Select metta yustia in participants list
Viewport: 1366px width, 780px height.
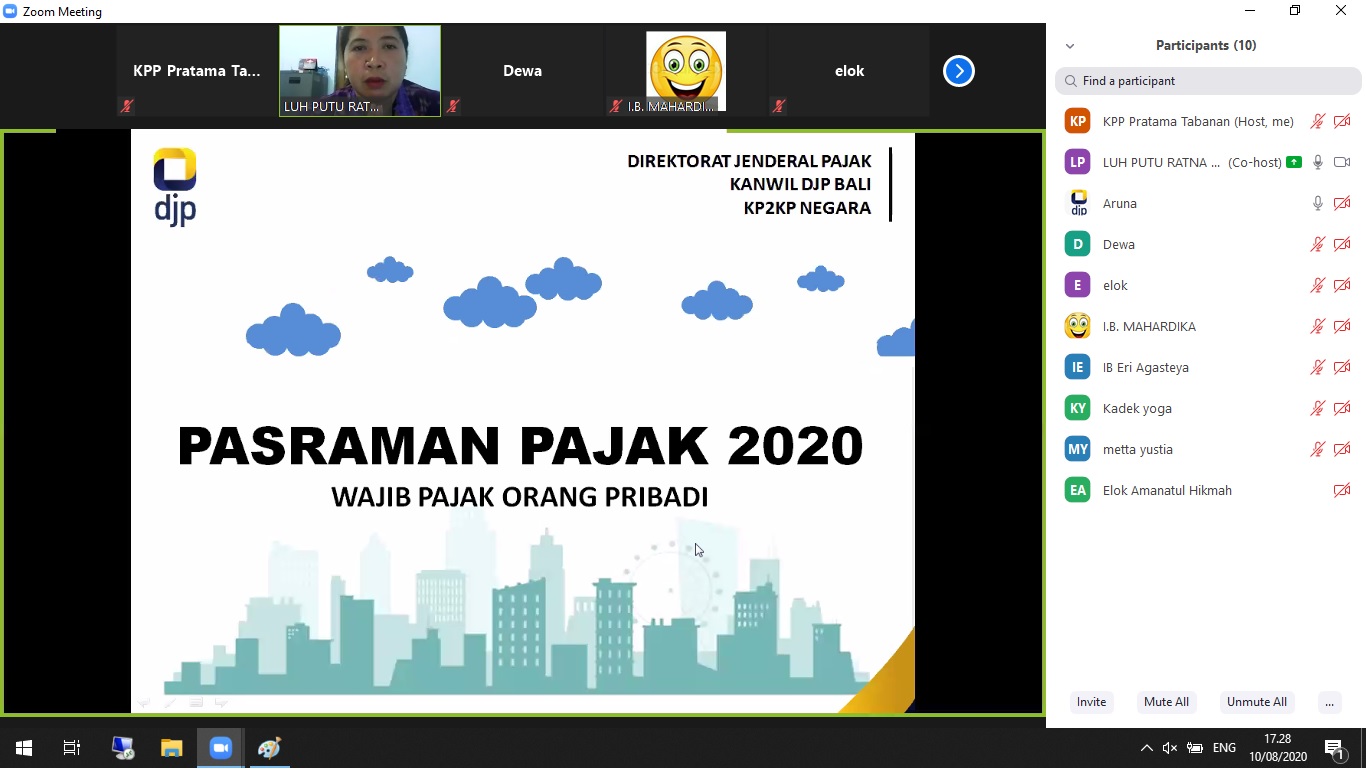pyautogui.click(x=1138, y=449)
